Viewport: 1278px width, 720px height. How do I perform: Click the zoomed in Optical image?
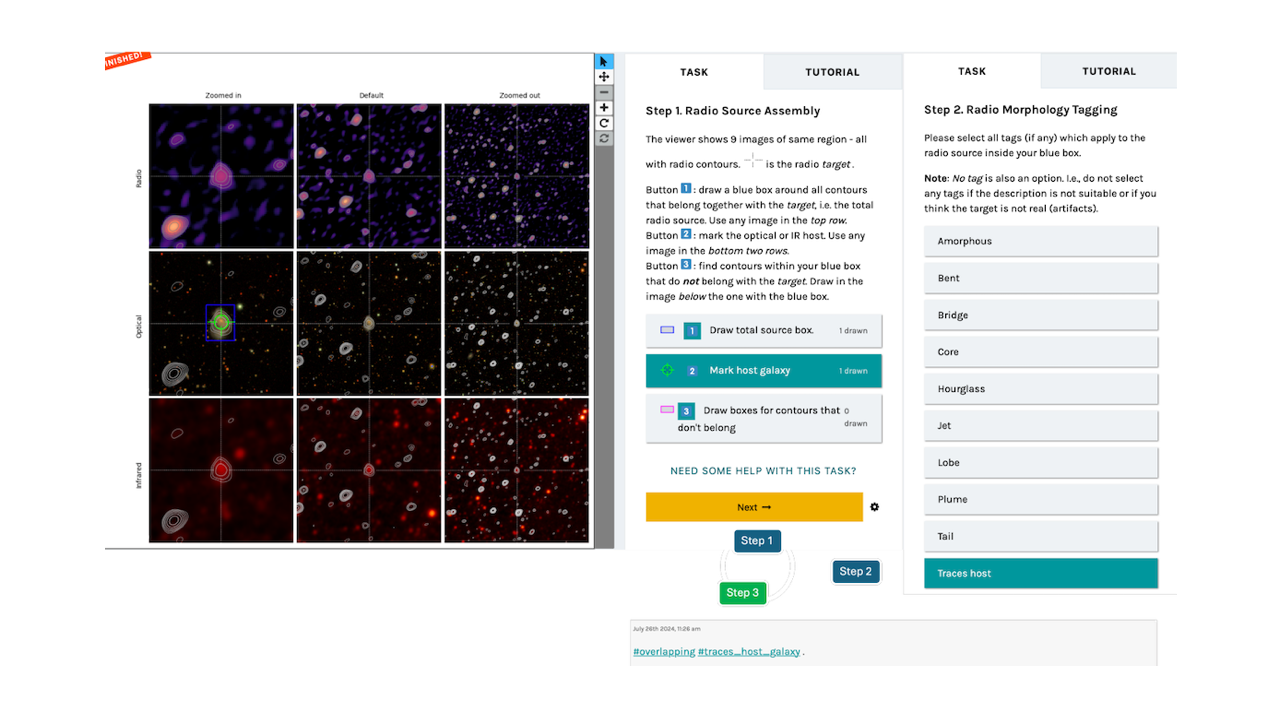click(x=222, y=323)
